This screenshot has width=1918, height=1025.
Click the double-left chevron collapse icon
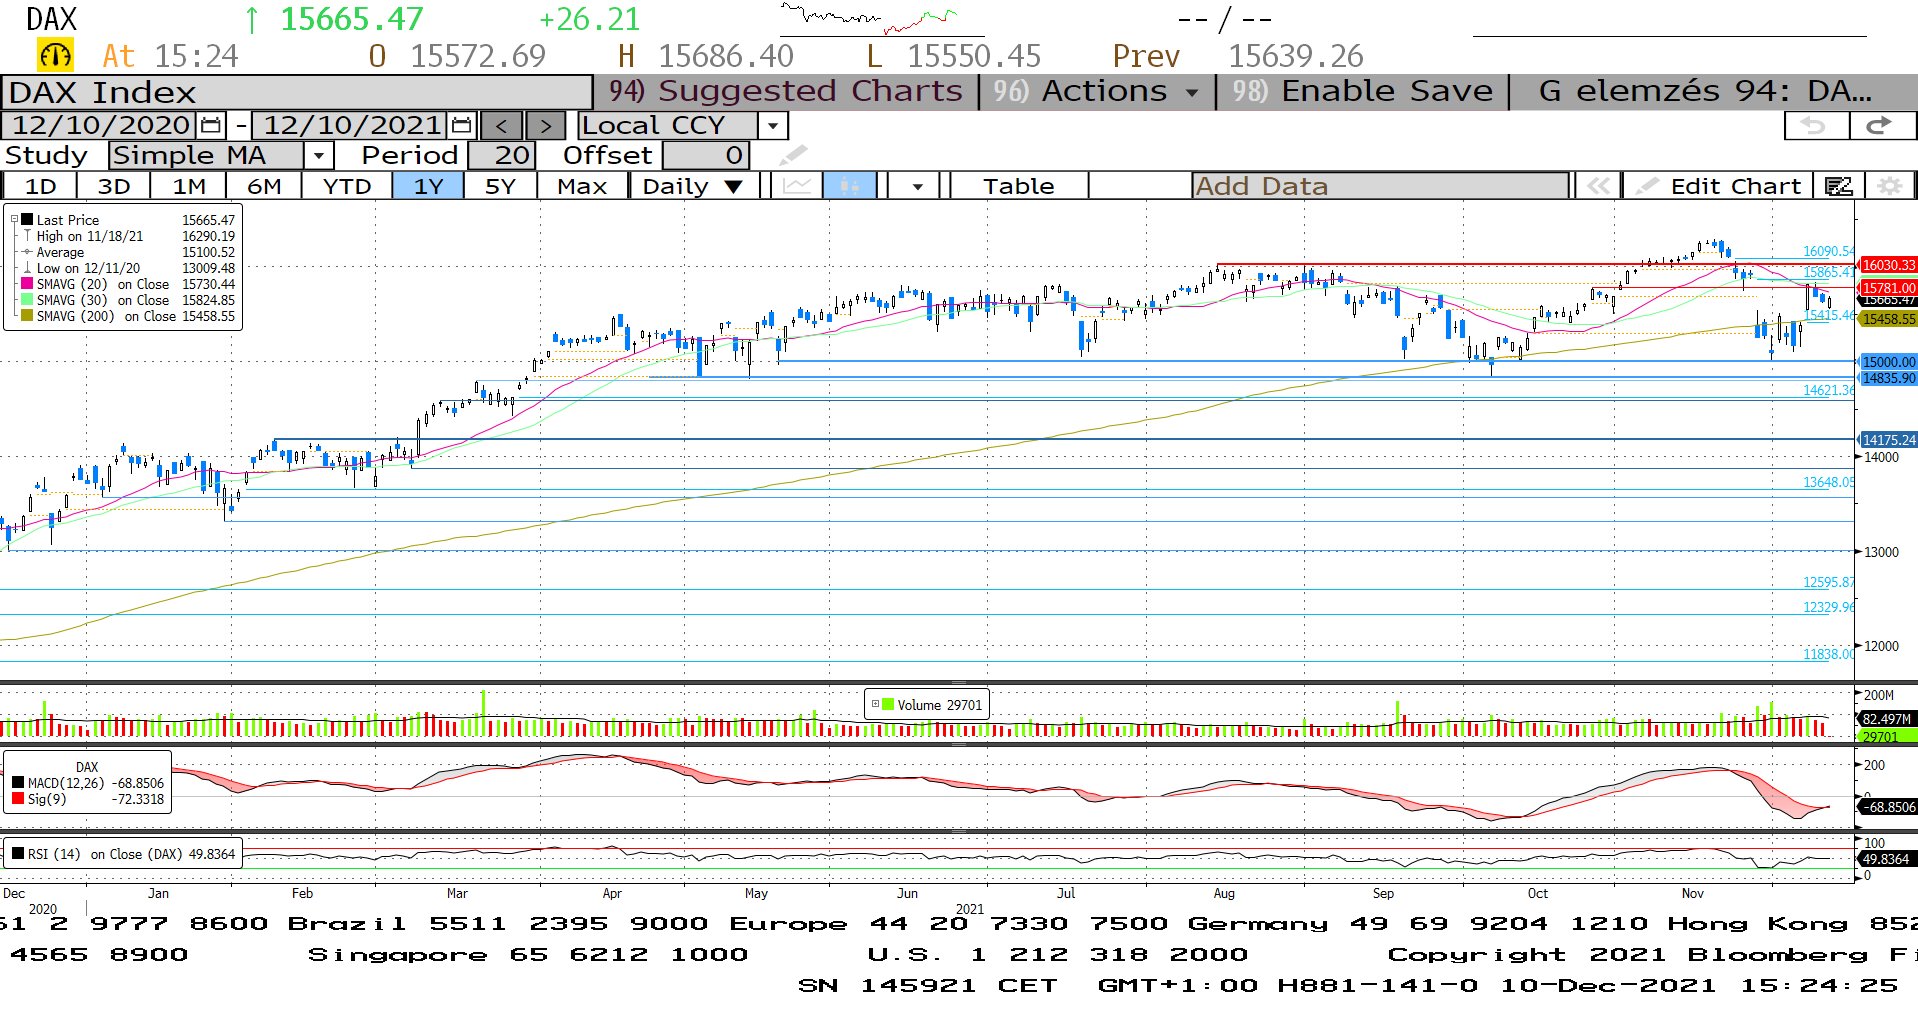pos(1598,186)
